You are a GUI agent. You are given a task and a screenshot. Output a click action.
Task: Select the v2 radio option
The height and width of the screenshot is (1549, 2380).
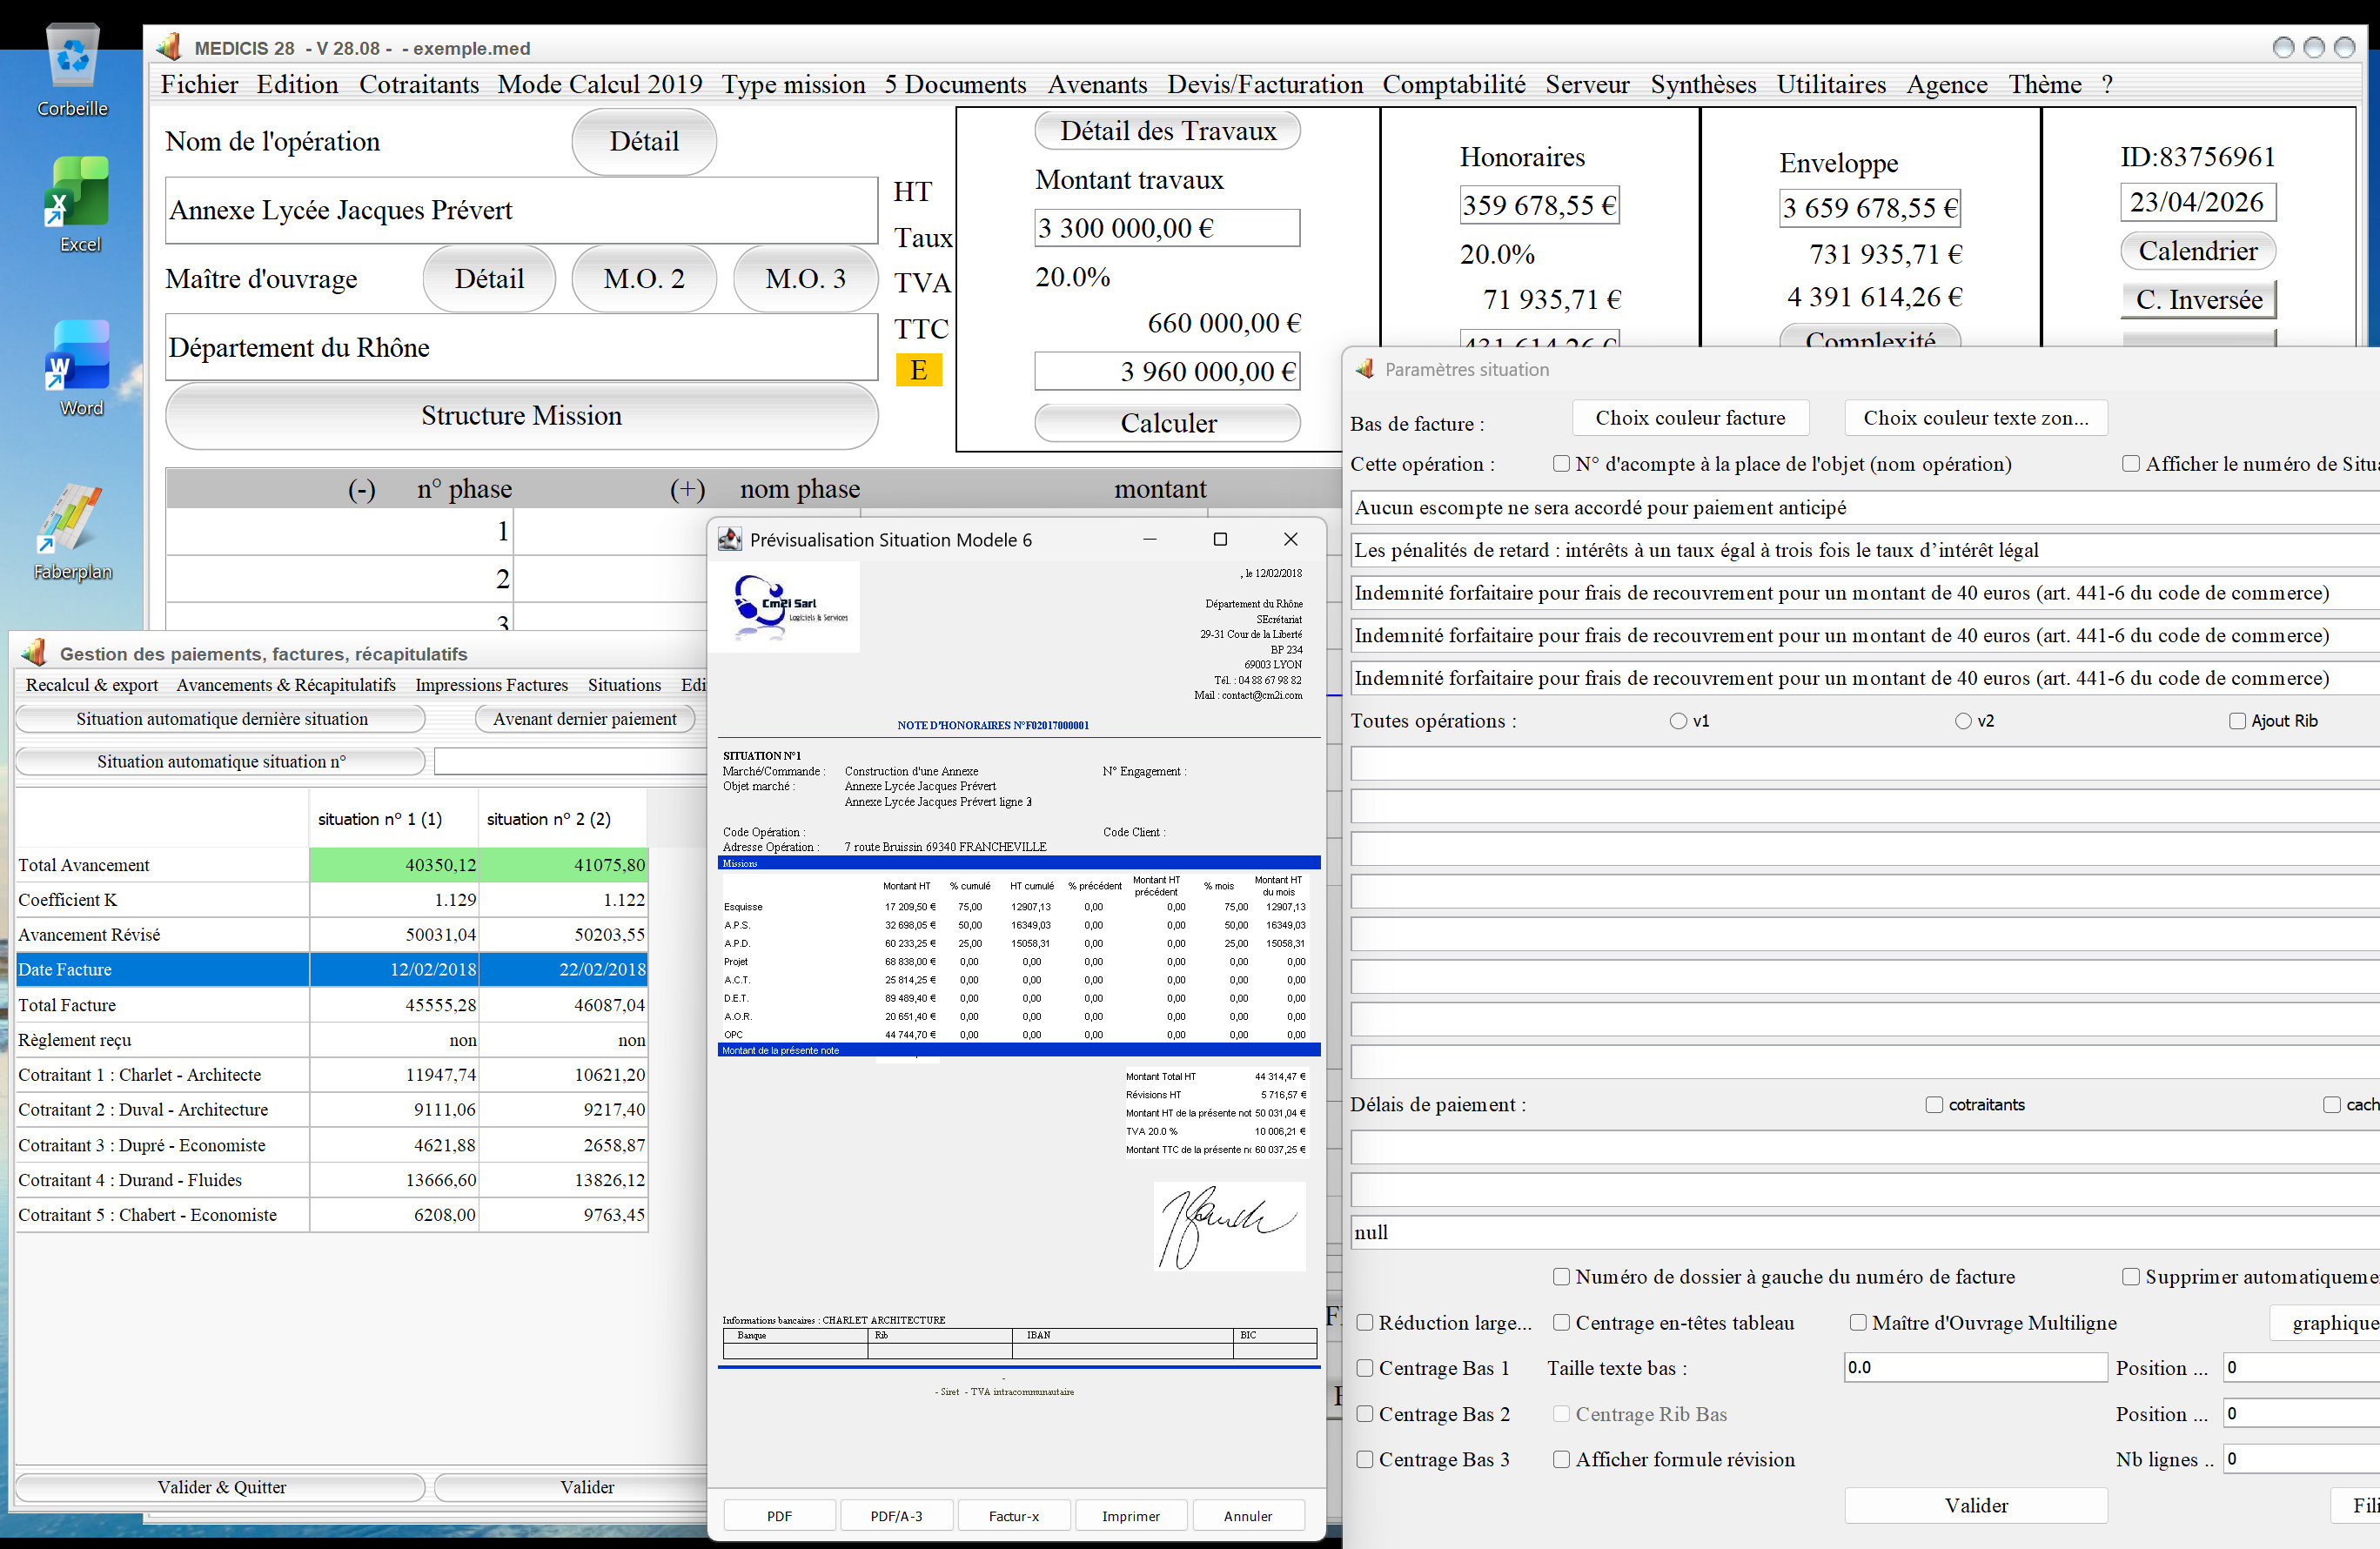point(1962,720)
